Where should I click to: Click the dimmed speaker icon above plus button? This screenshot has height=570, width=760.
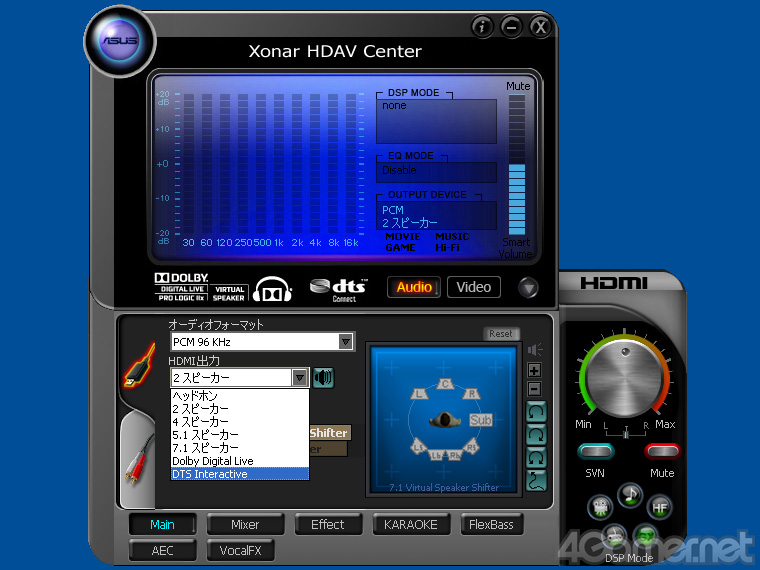pos(535,349)
